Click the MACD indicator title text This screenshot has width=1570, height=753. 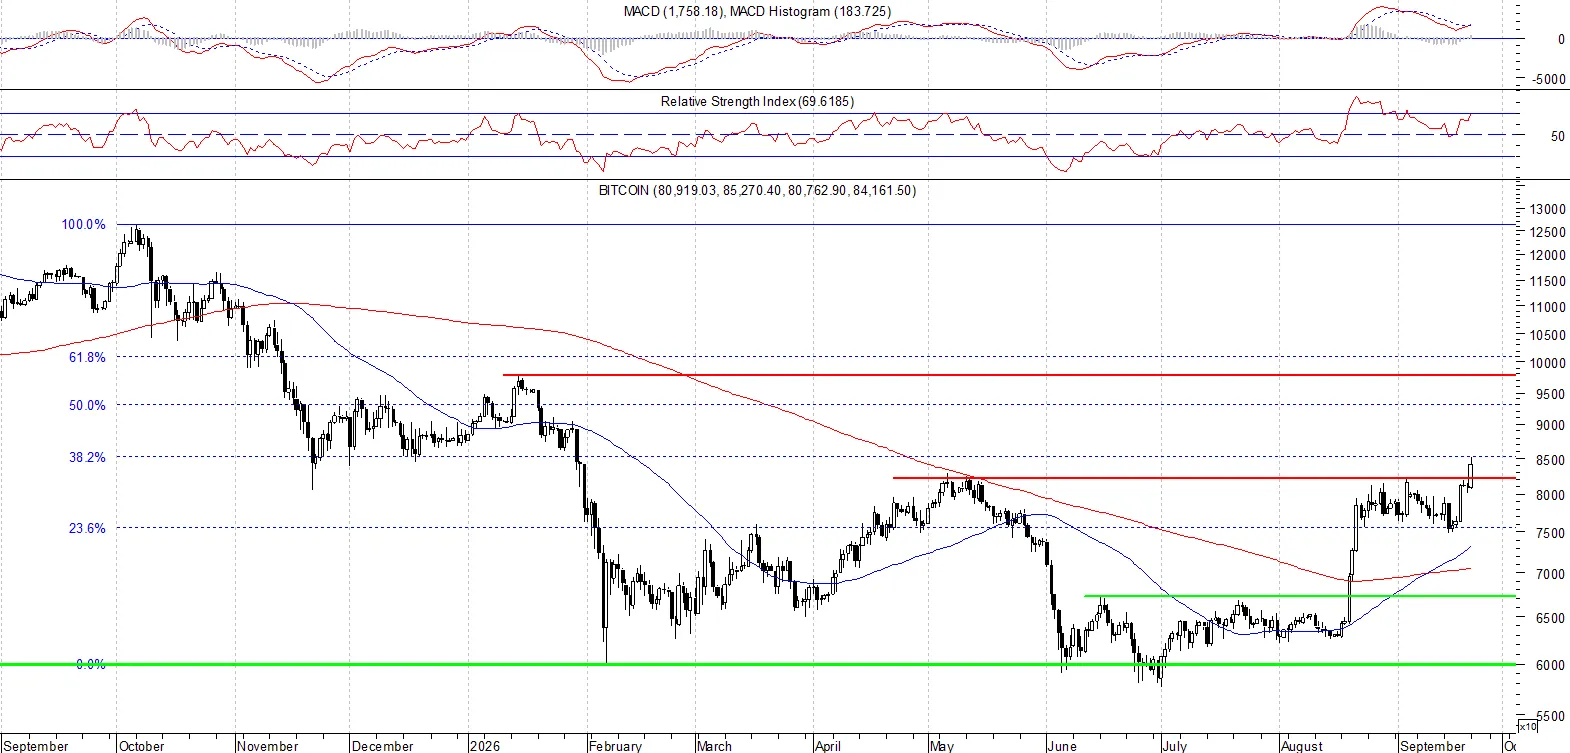tap(757, 11)
